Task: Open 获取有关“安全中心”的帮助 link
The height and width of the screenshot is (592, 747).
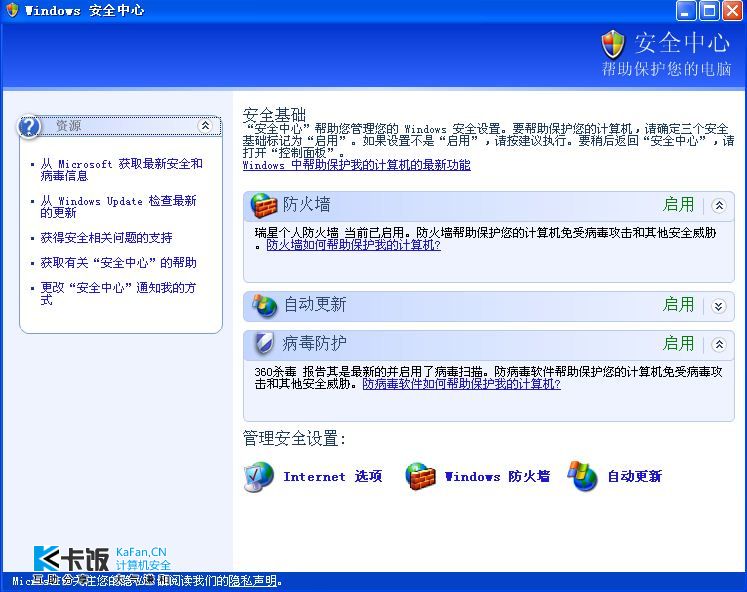Action: coord(119,262)
